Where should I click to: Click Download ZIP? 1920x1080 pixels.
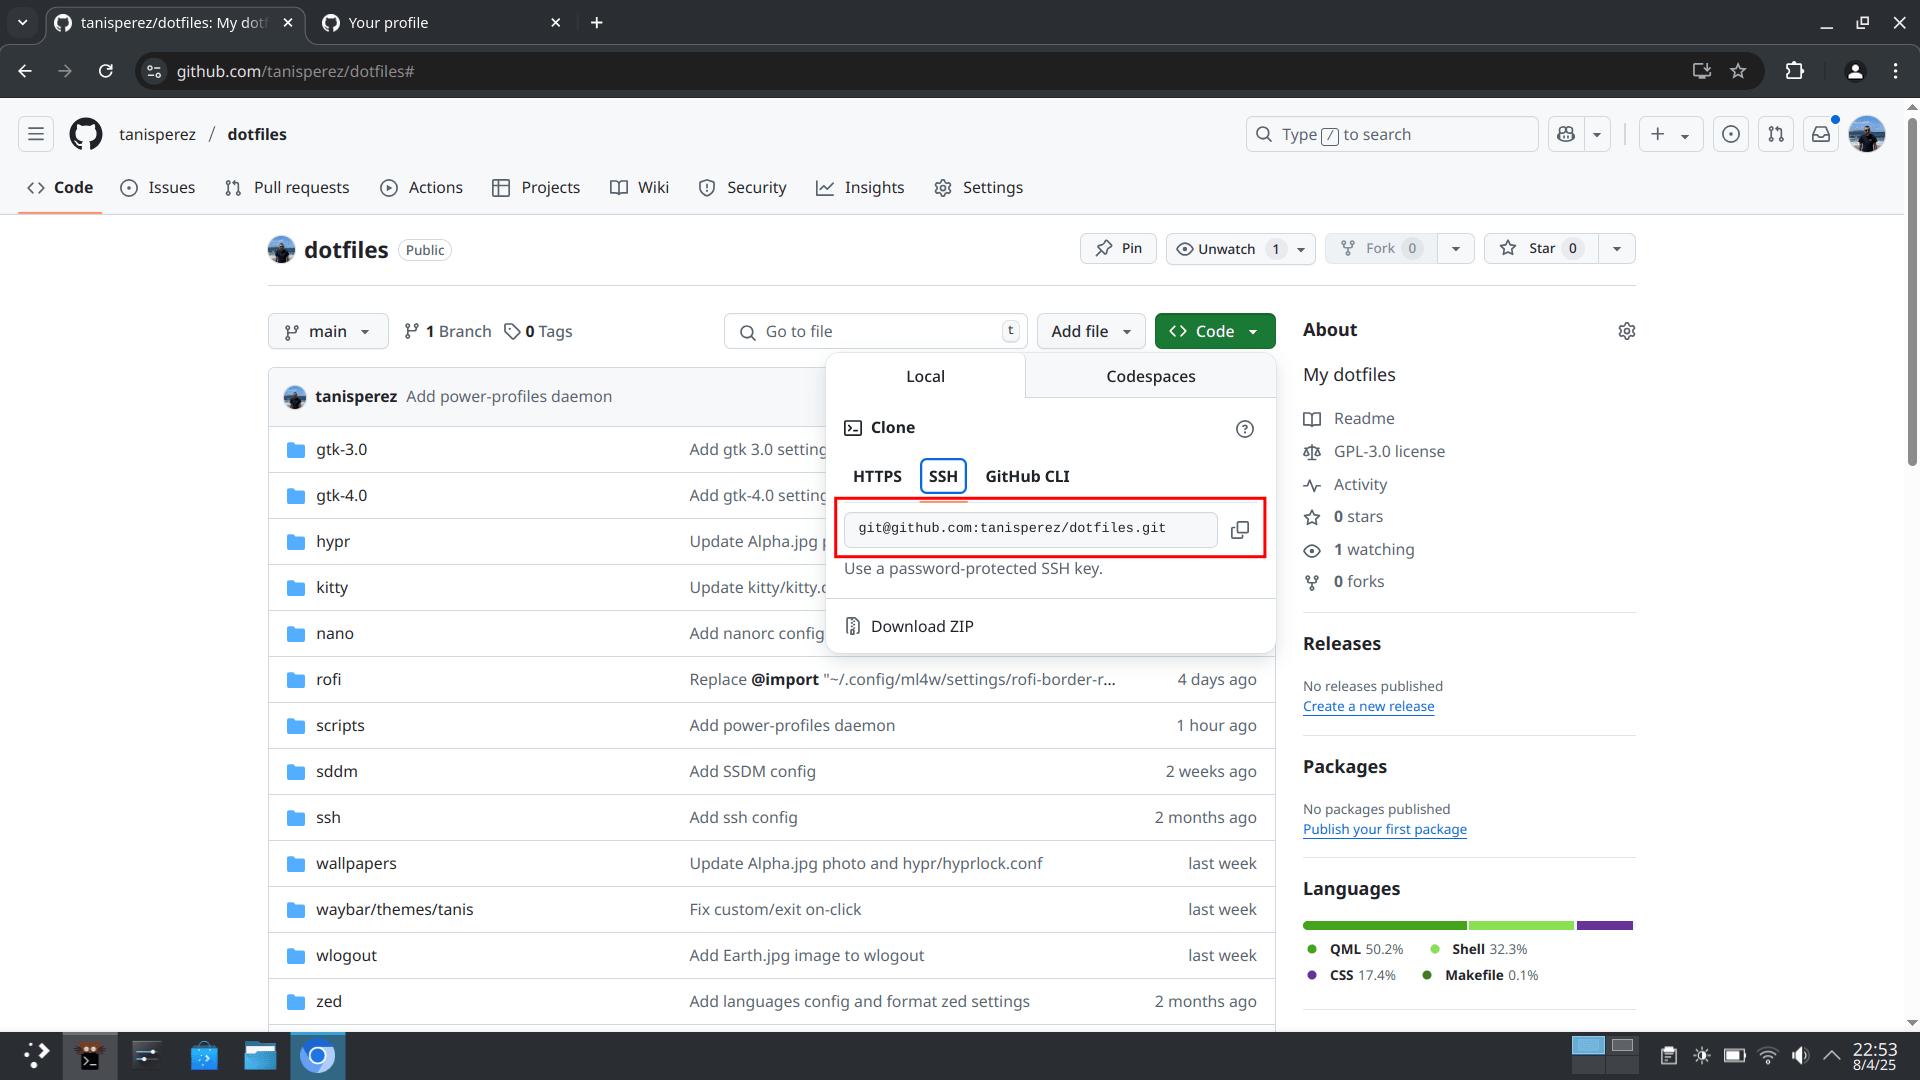click(921, 625)
